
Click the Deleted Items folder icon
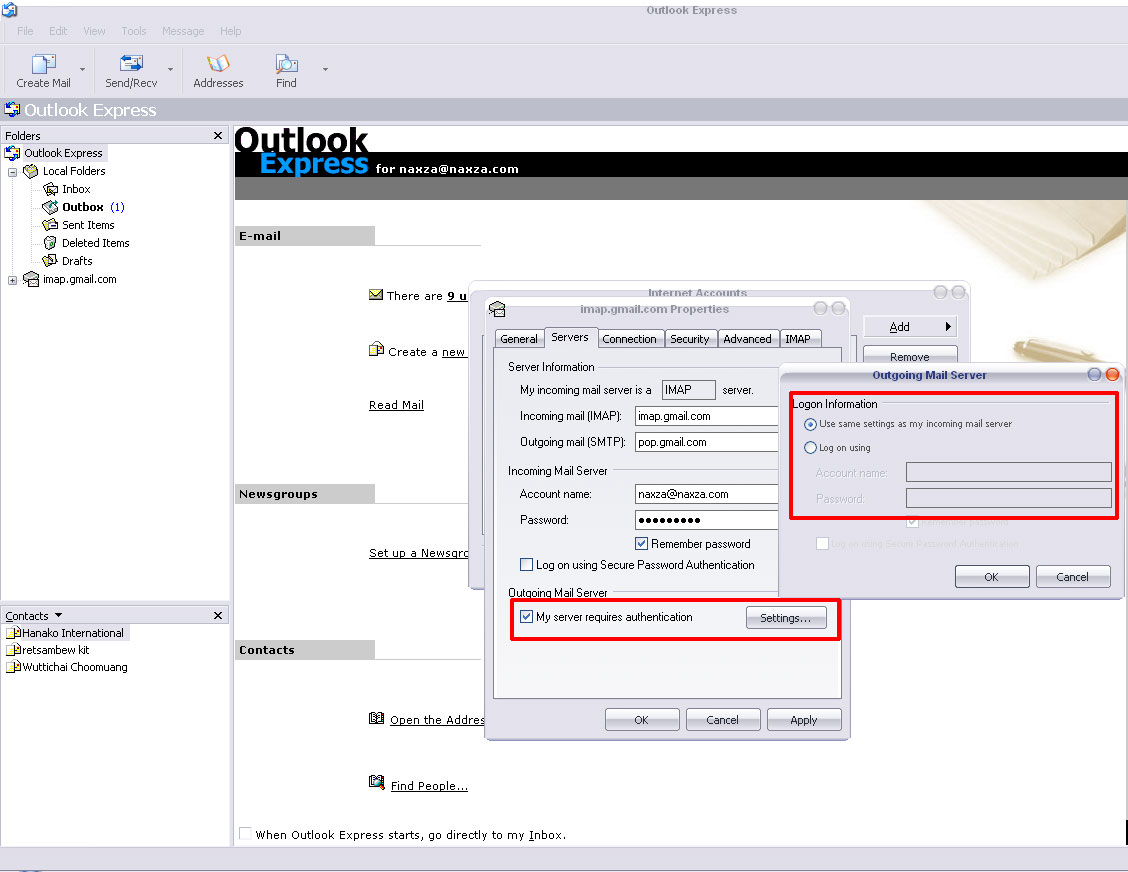coord(50,243)
